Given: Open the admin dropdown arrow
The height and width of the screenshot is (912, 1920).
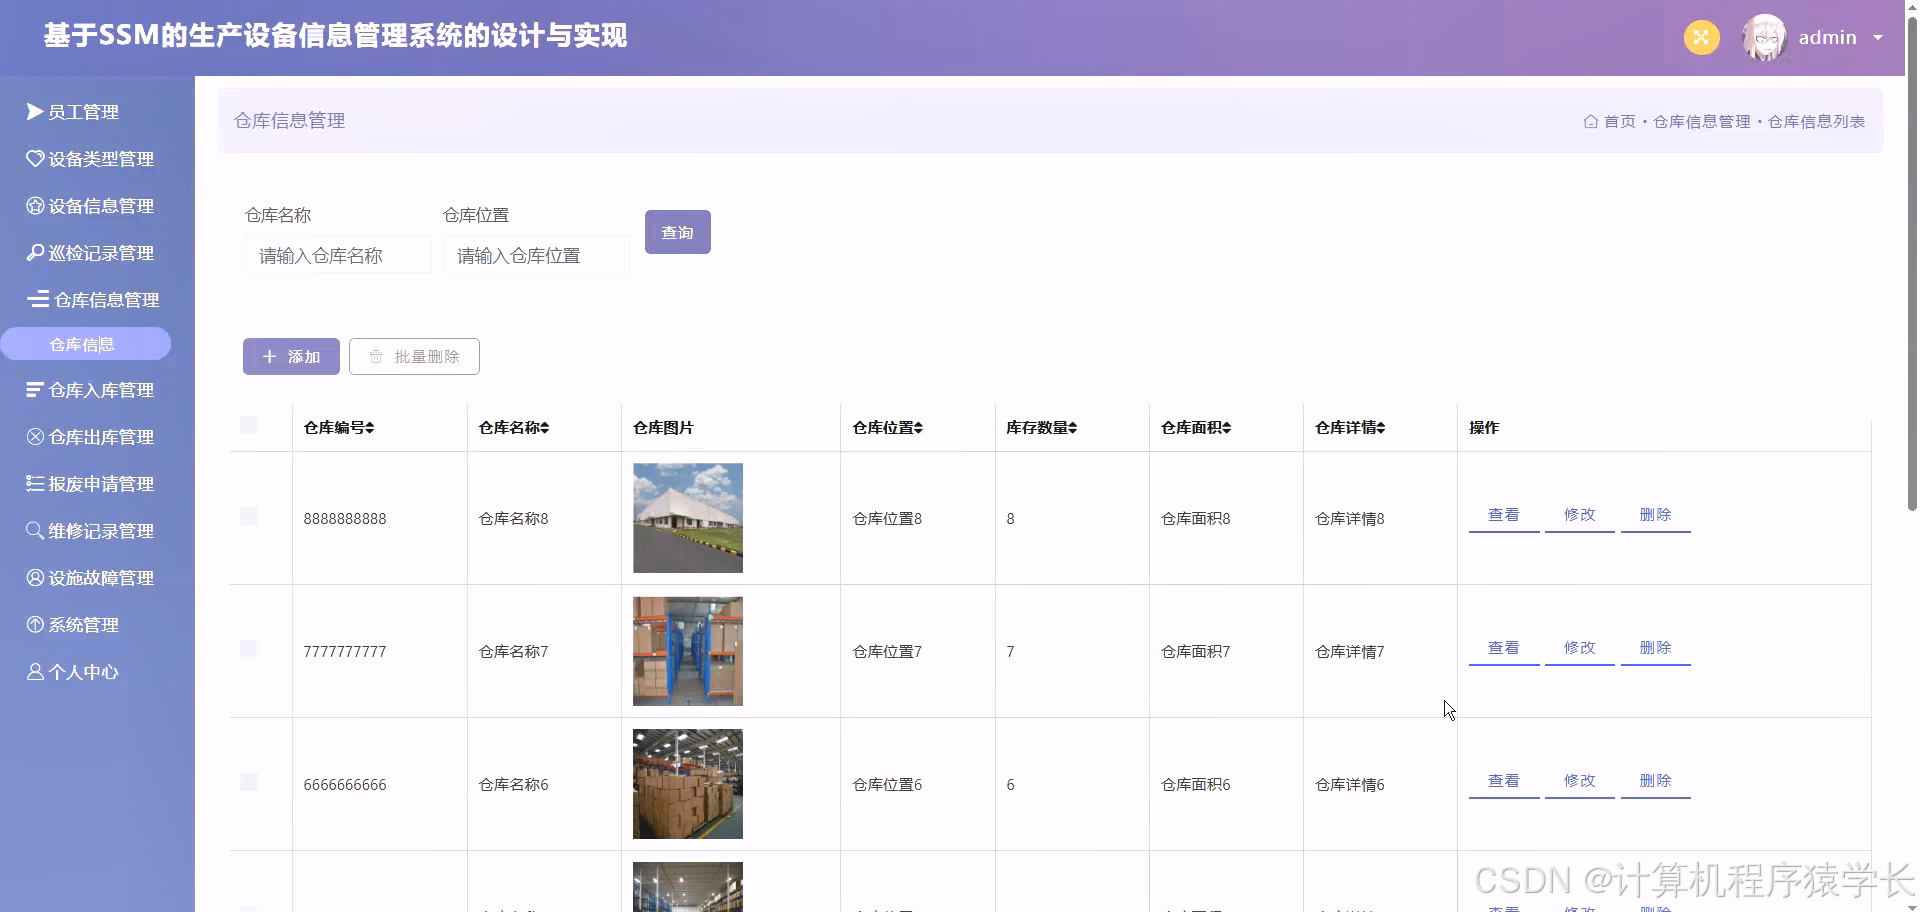Looking at the screenshot, I should 1878,38.
